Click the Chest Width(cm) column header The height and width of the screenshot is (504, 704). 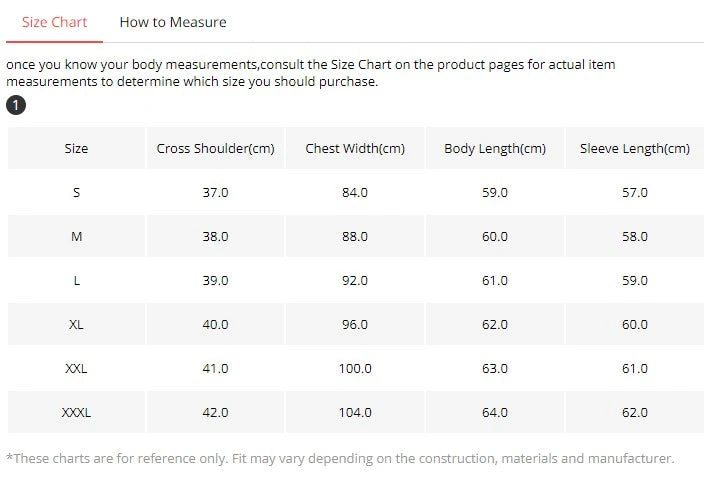(x=355, y=148)
